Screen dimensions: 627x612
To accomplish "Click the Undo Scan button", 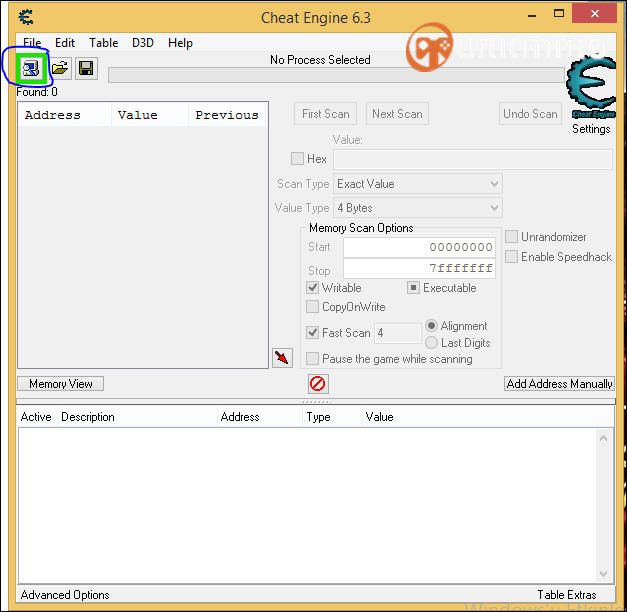I will (x=531, y=114).
